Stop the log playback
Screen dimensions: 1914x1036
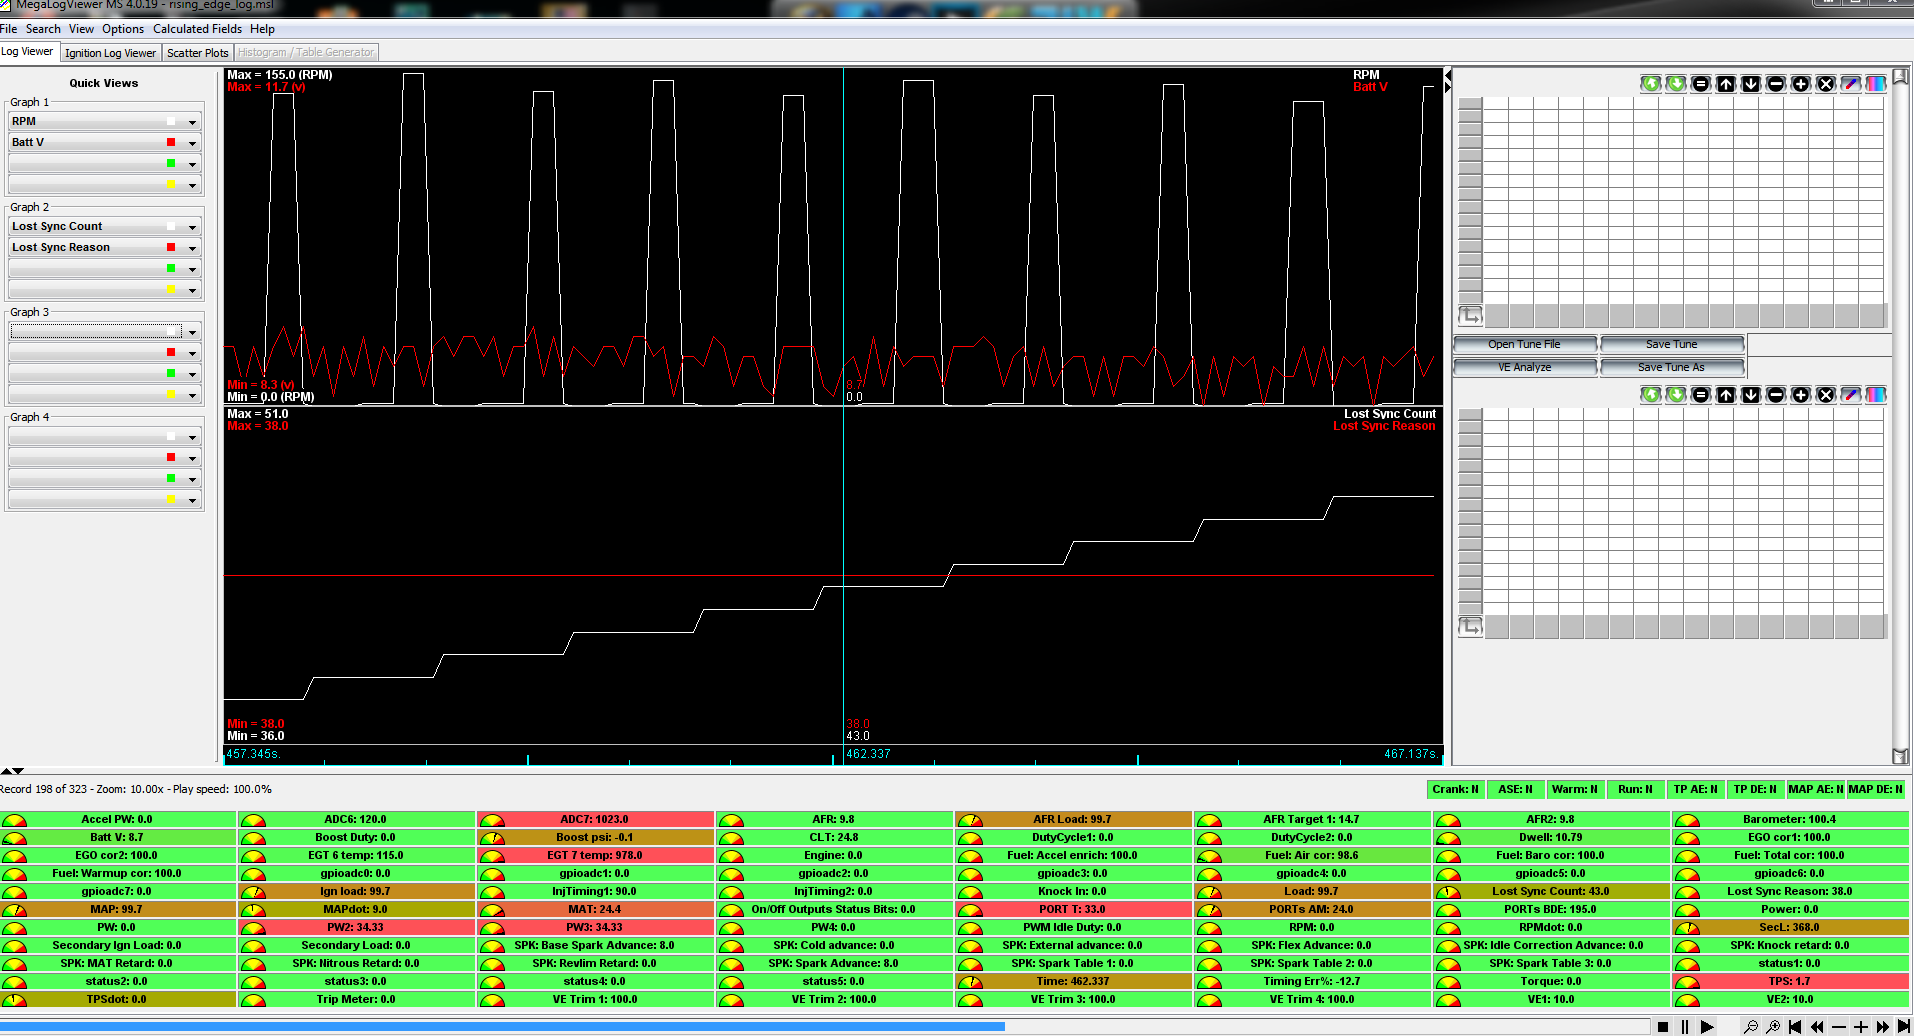pyautogui.click(x=1663, y=1027)
